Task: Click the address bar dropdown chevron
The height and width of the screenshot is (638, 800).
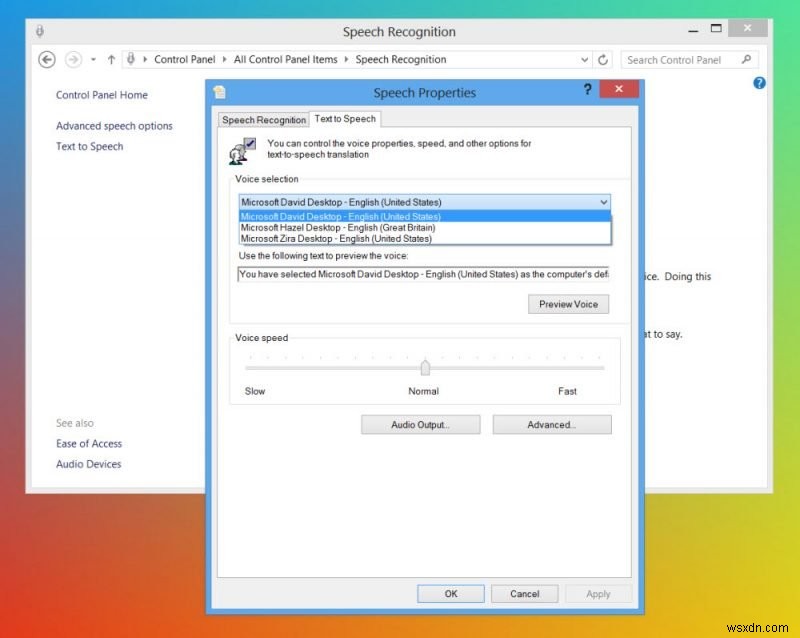Action: coord(584,59)
